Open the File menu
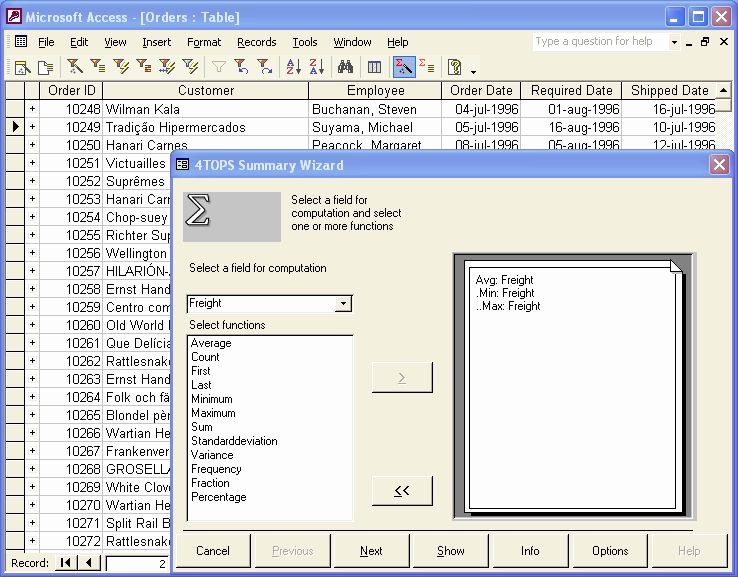The height and width of the screenshot is (577, 738). 46,42
